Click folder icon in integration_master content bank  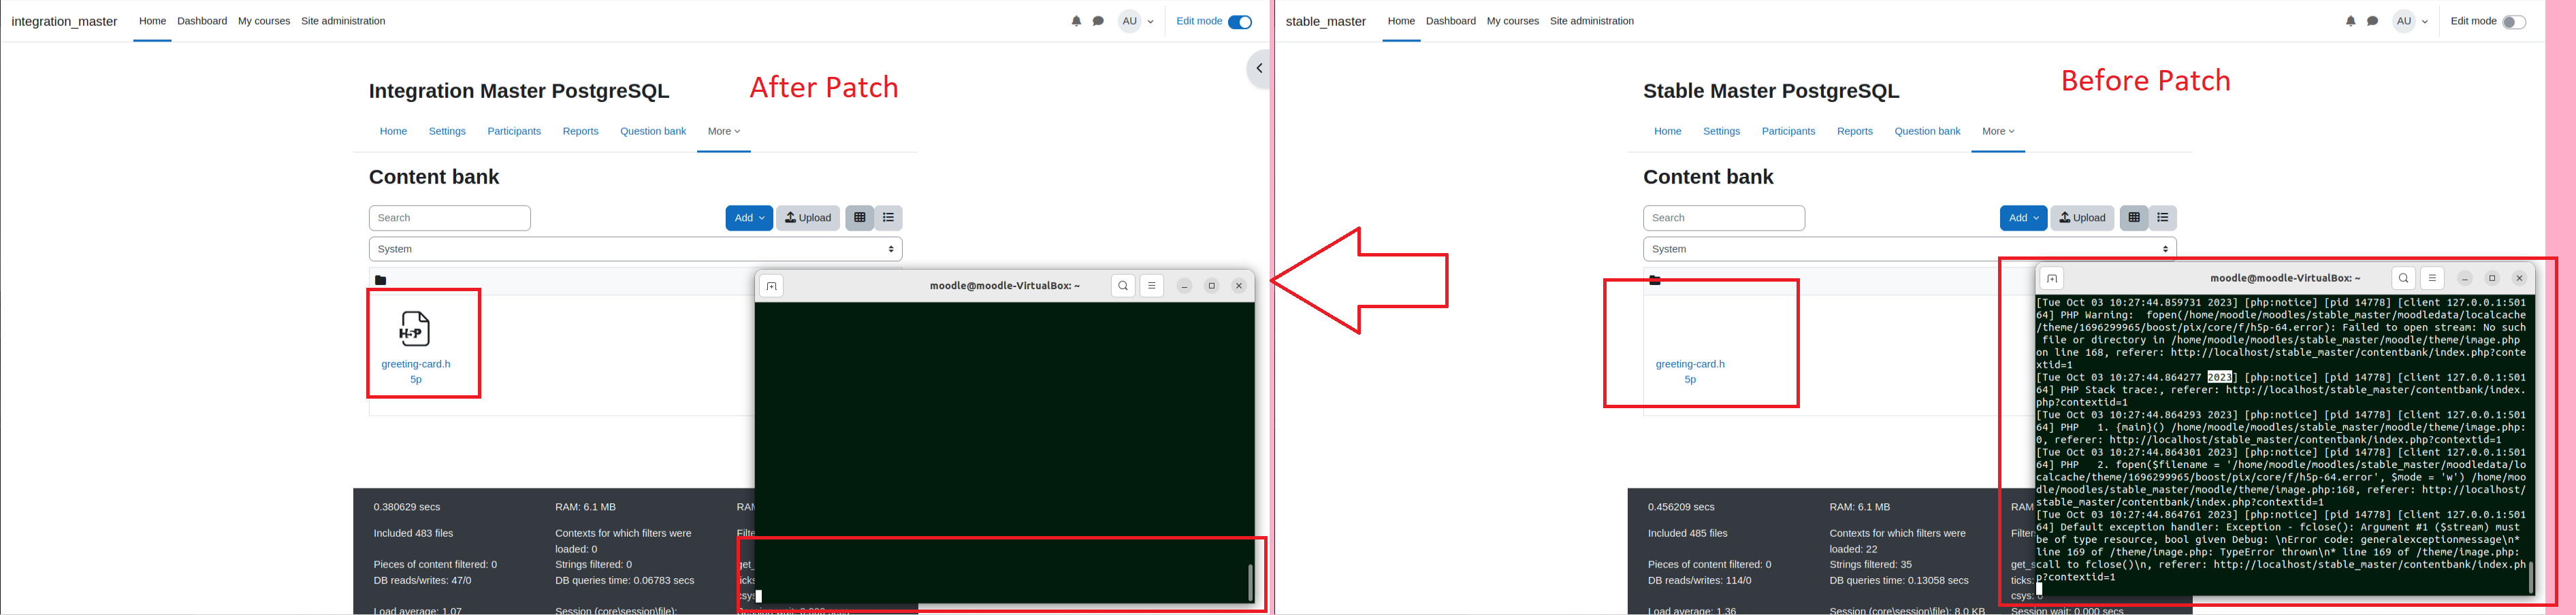coord(380,280)
